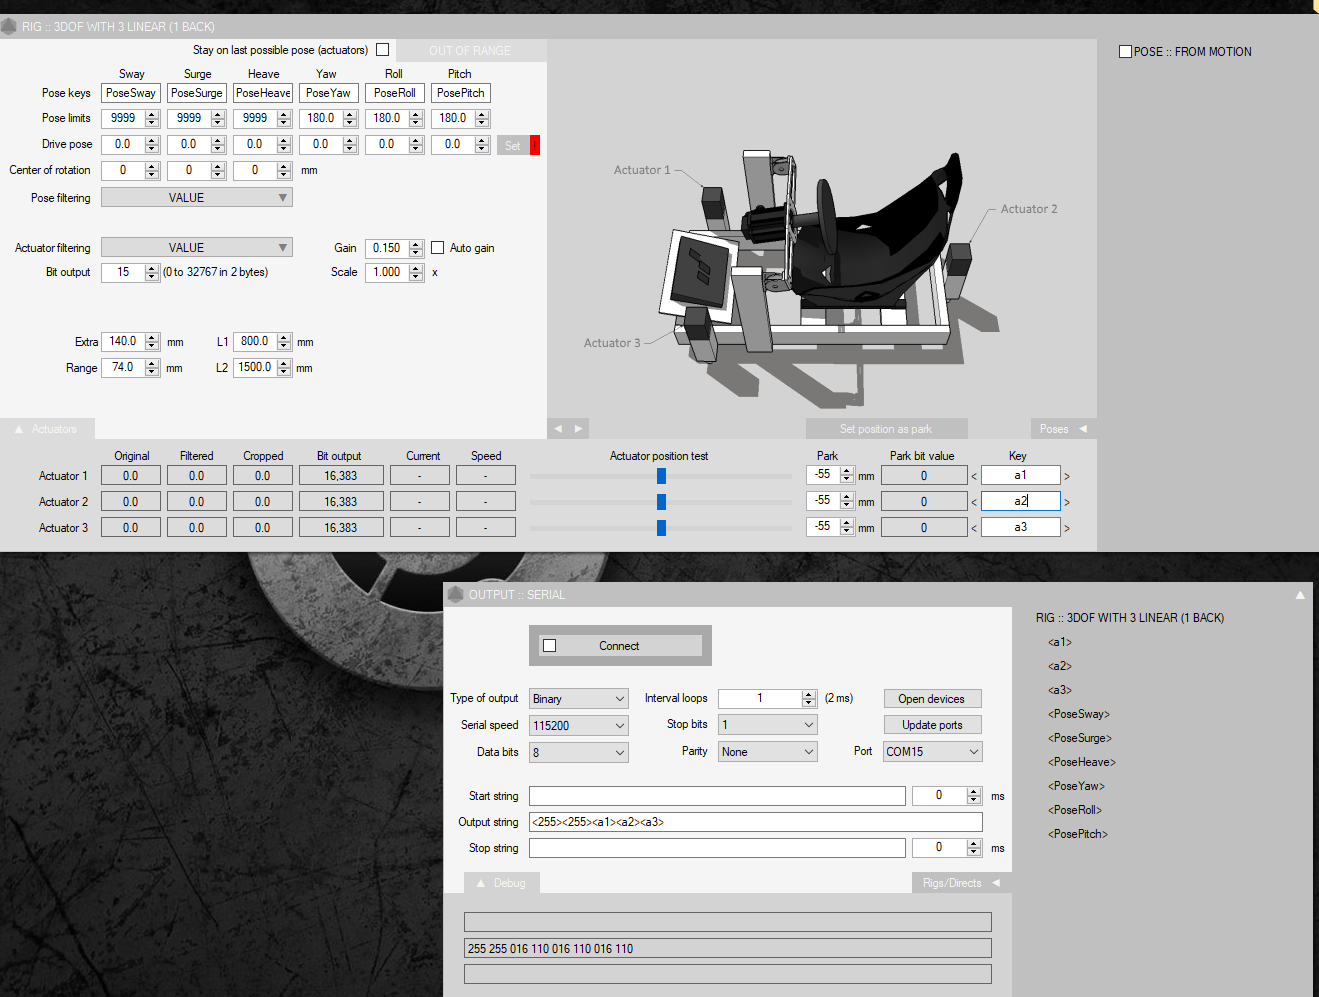This screenshot has width=1319, height=997.
Task: Click the right arrow below the rig preview
Action: 578,429
